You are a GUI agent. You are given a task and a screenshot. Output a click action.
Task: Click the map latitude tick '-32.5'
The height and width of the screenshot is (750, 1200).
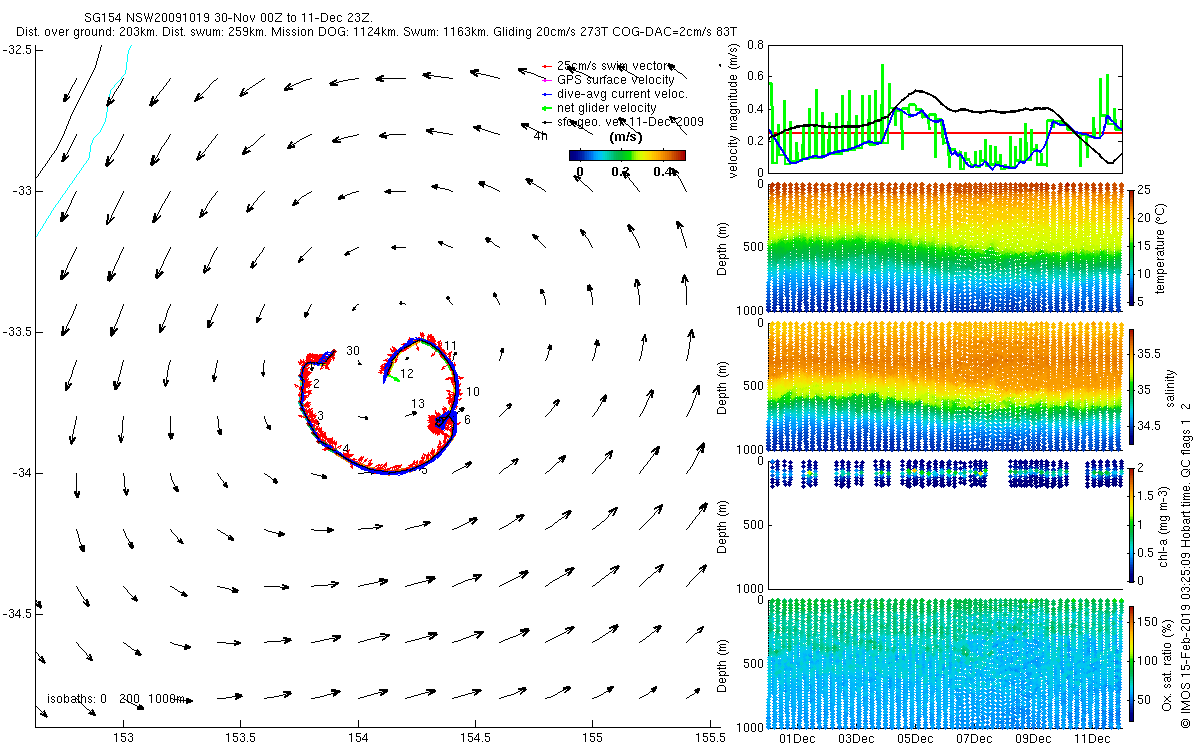18,49
